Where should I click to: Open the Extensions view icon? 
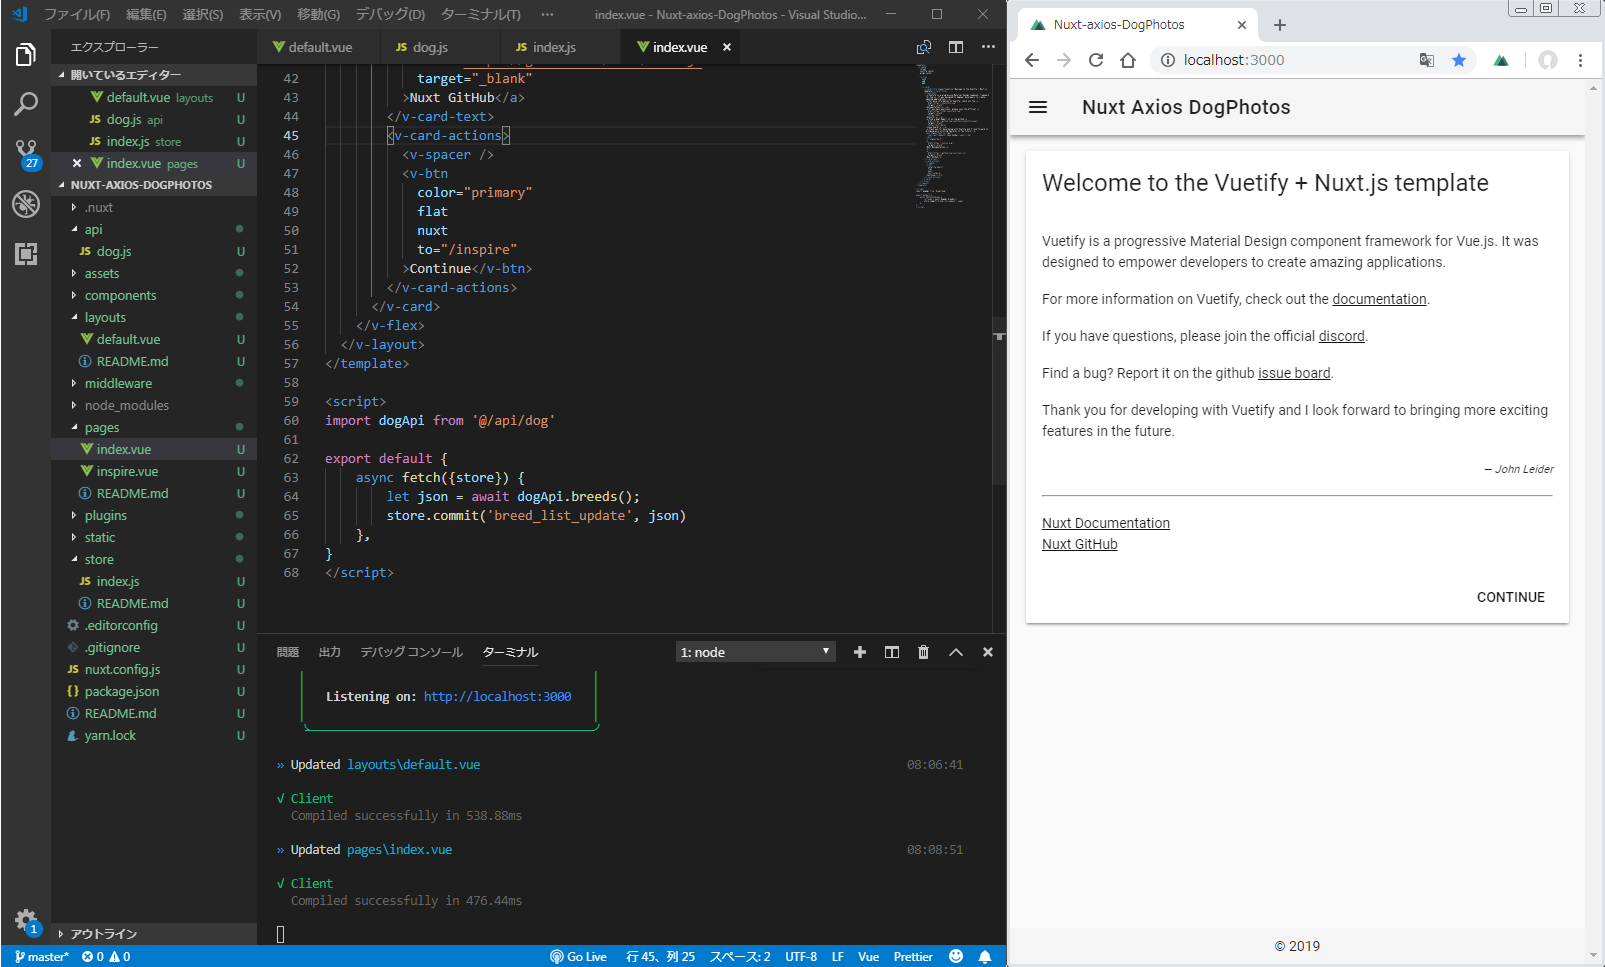(x=26, y=254)
